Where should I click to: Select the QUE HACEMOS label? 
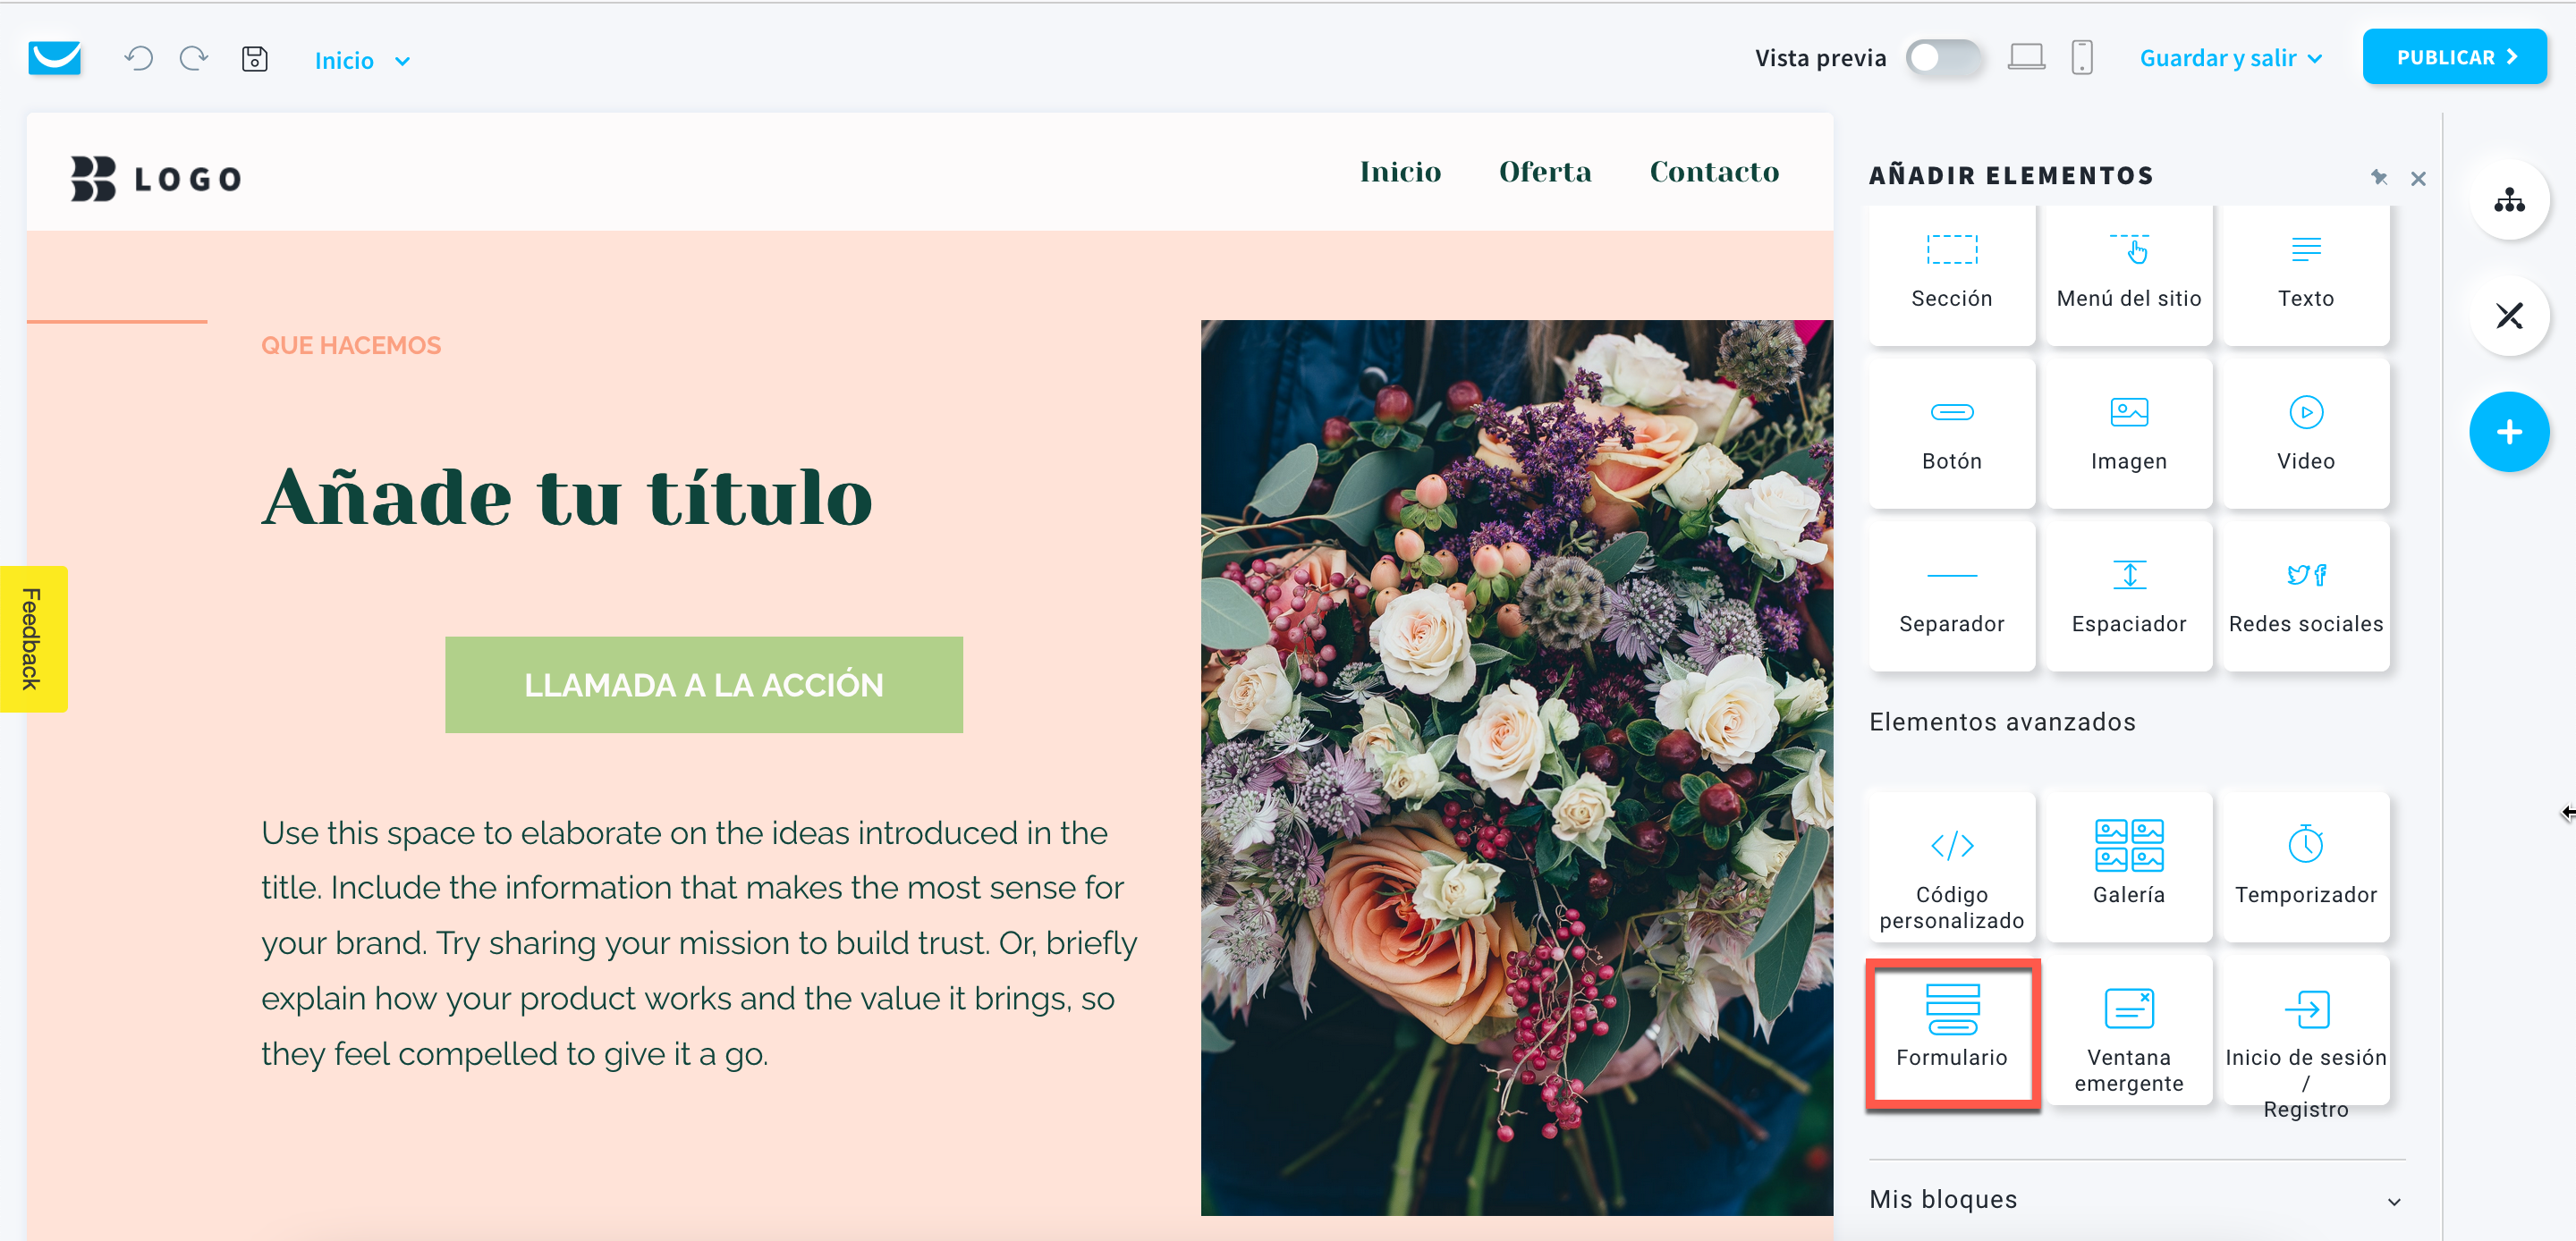pyautogui.click(x=351, y=345)
